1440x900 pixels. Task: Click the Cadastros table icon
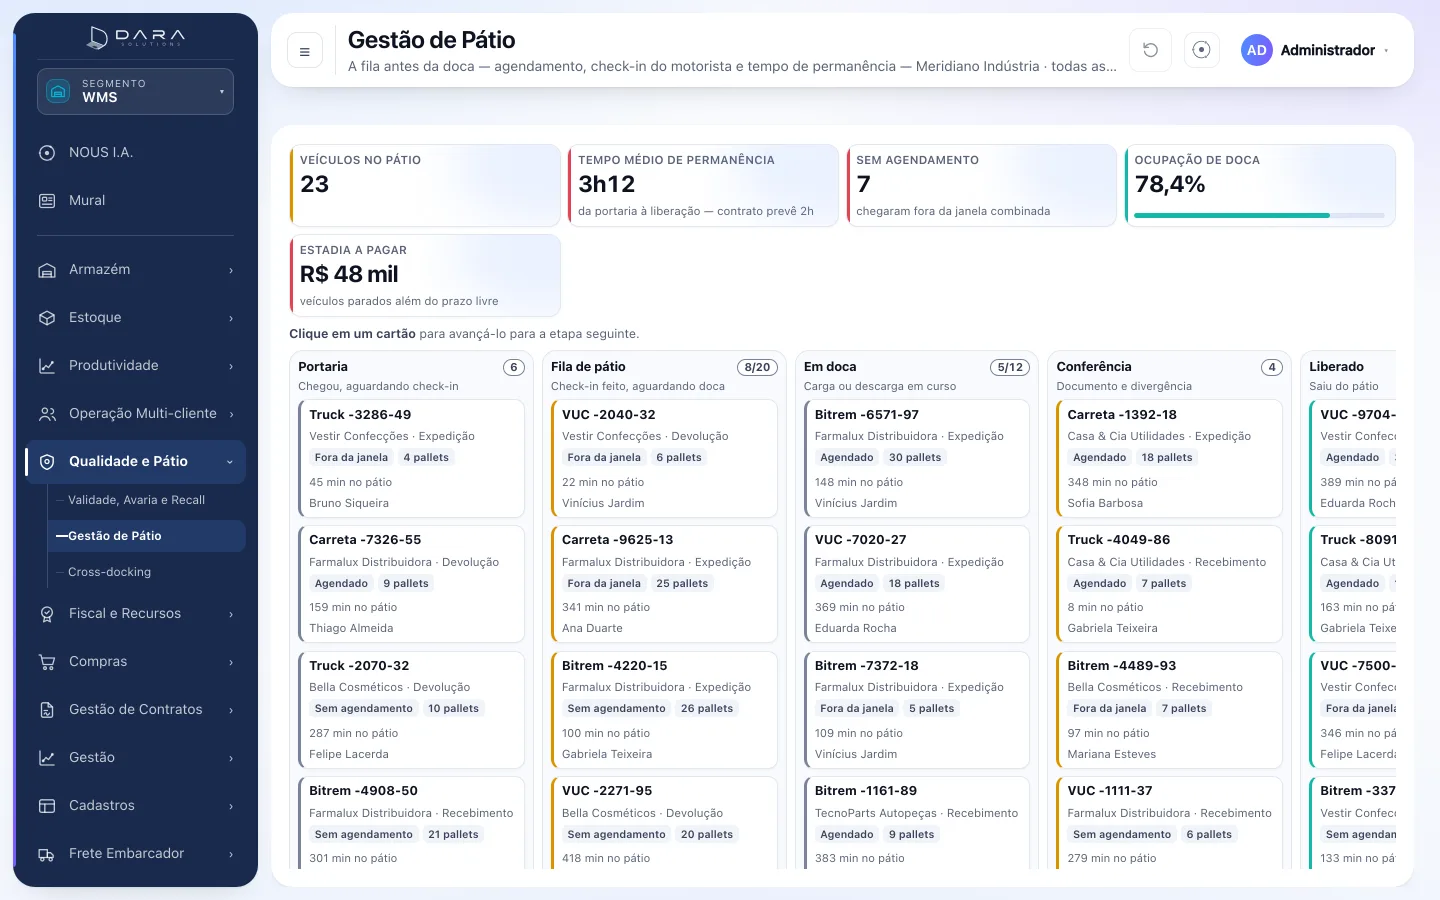pyautogui.click(x=47, y=806)
